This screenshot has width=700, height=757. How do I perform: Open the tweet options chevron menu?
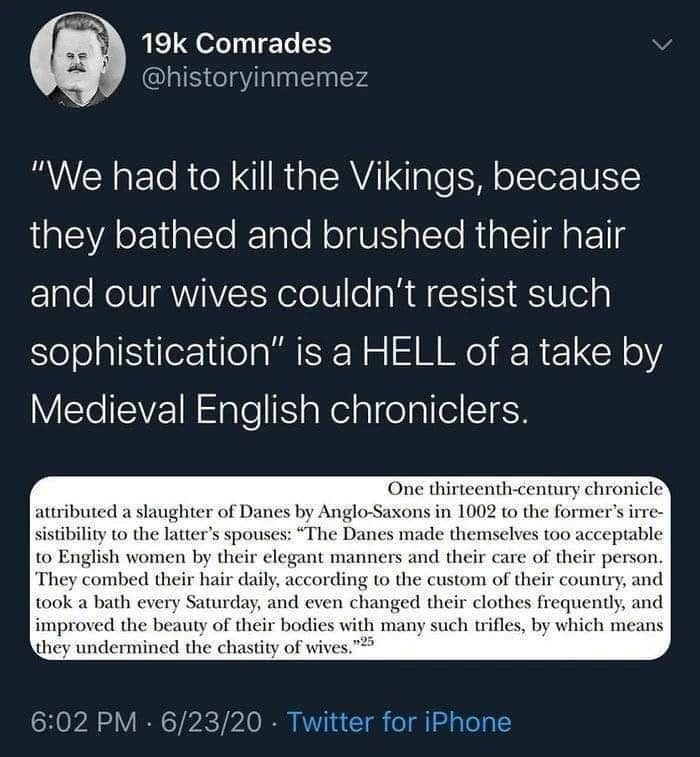[662, 45]
